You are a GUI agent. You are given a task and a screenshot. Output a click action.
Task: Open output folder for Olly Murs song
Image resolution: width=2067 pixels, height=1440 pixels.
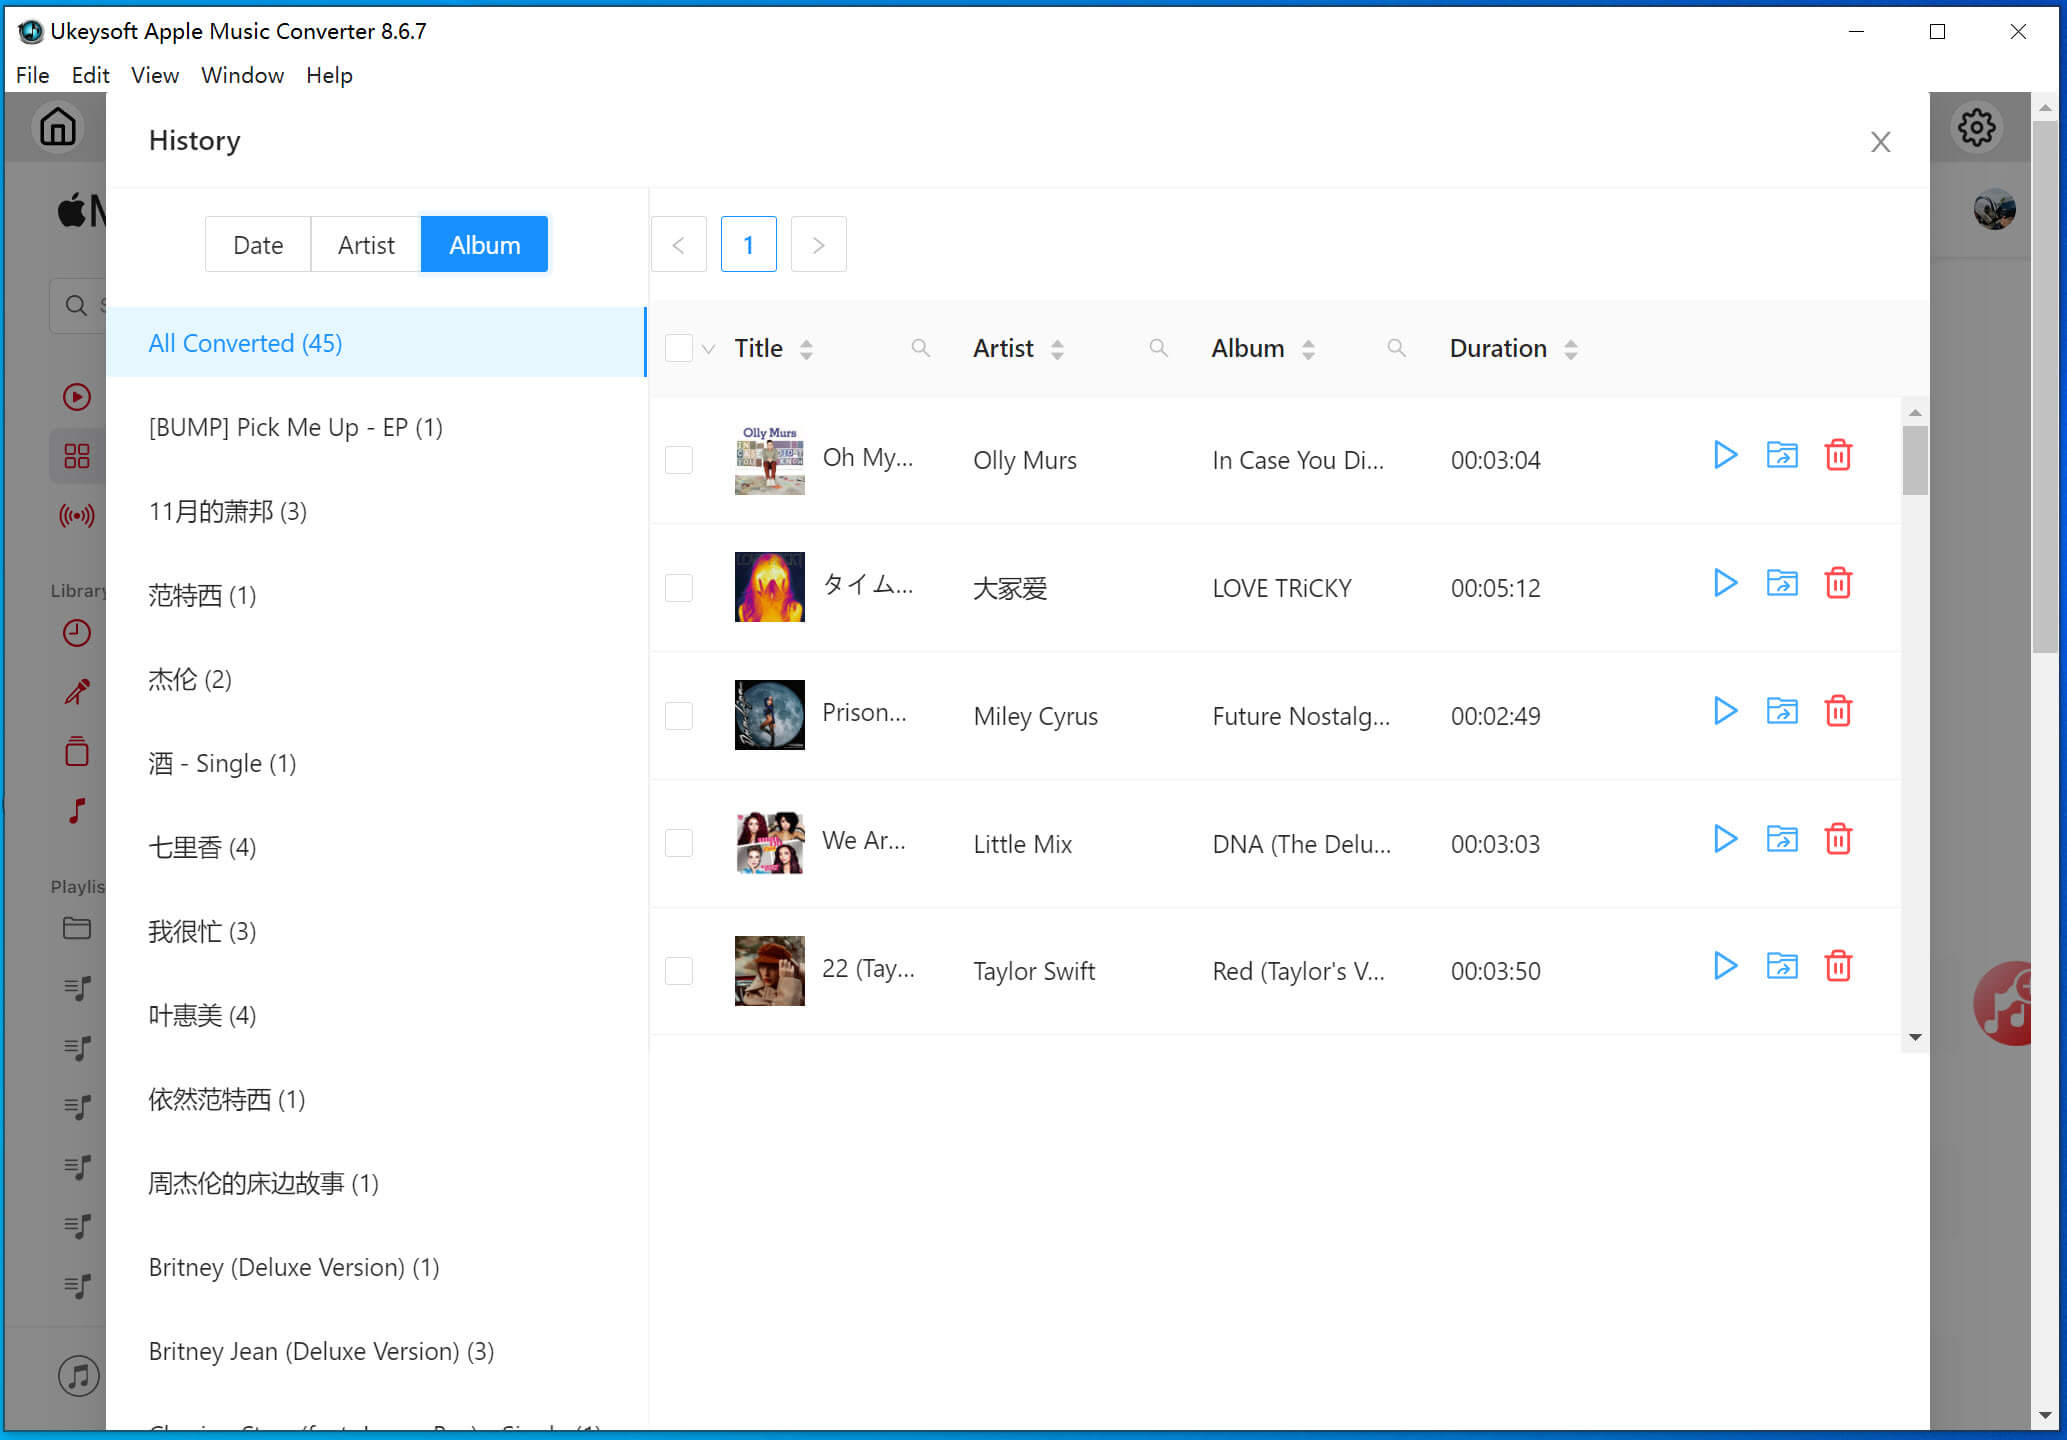click(x=1782, y=455)
